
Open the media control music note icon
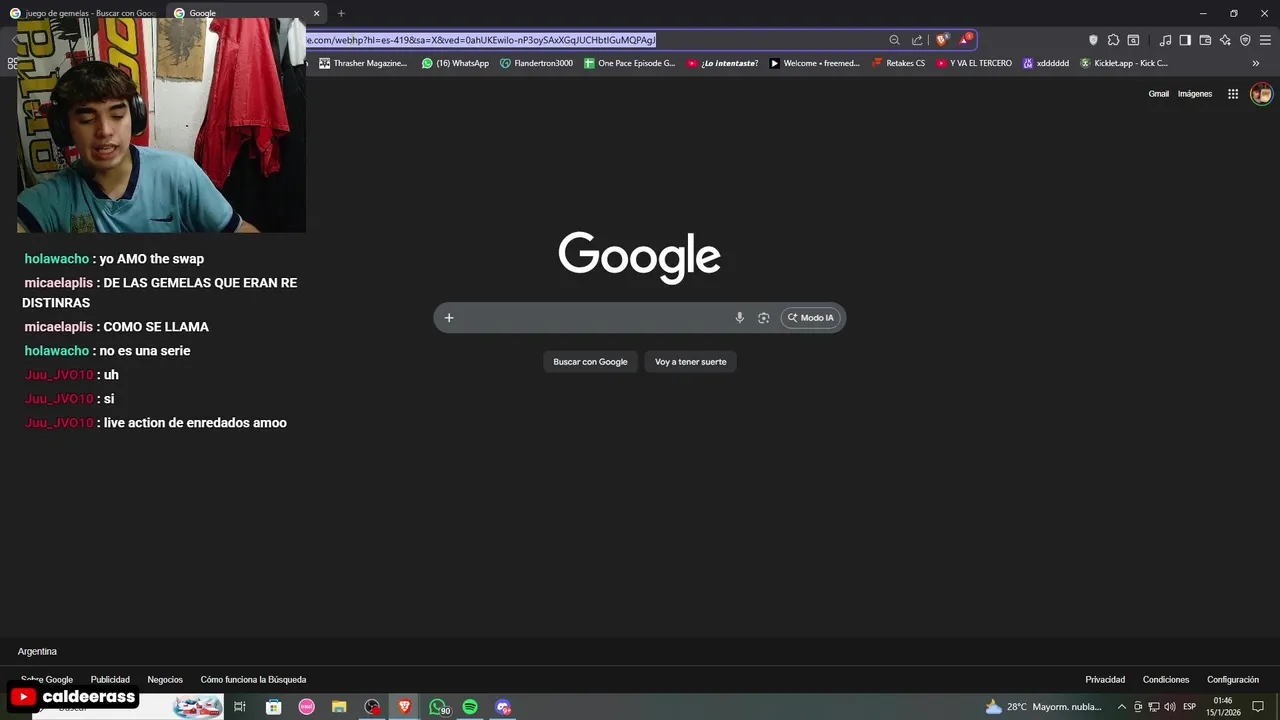pyautogui.click(x=1165, y=40)
